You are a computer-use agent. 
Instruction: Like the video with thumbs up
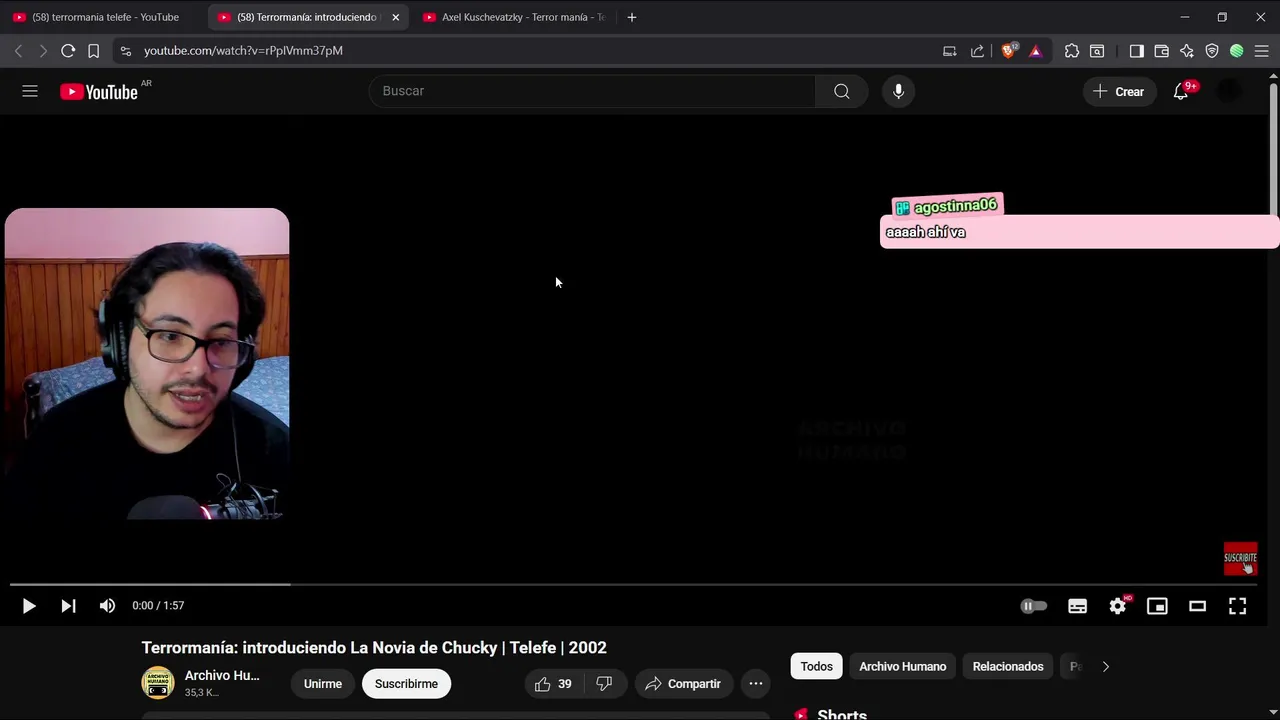tap(554, 684)
